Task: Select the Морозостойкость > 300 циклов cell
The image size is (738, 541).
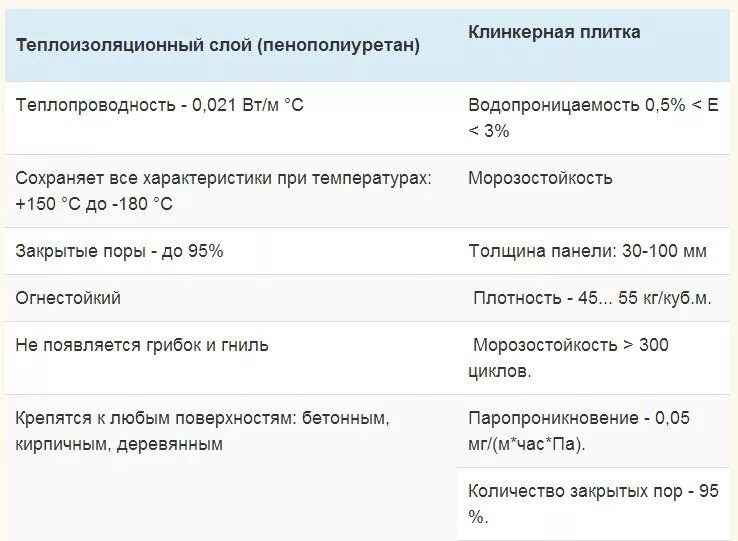Action: coord(594,358)
